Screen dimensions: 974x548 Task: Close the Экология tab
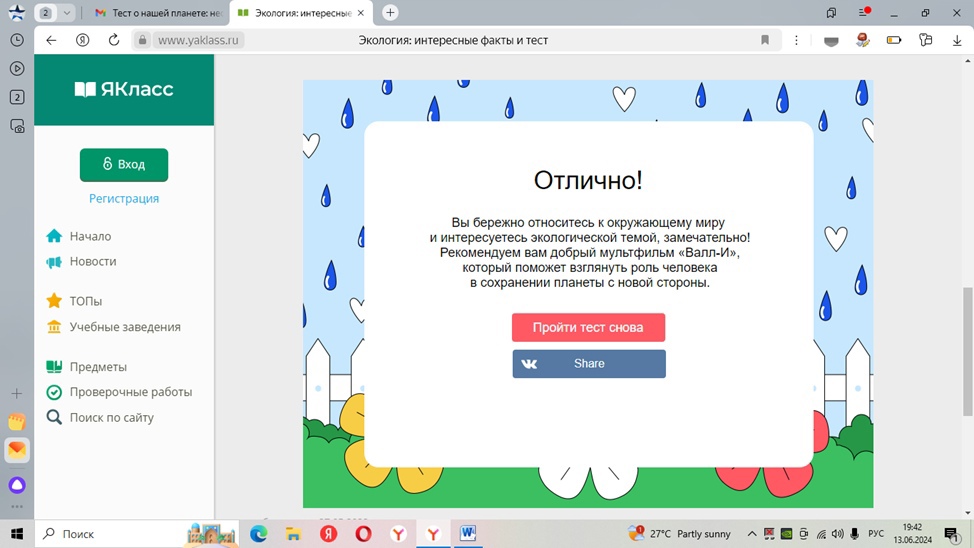coord(361,12)
